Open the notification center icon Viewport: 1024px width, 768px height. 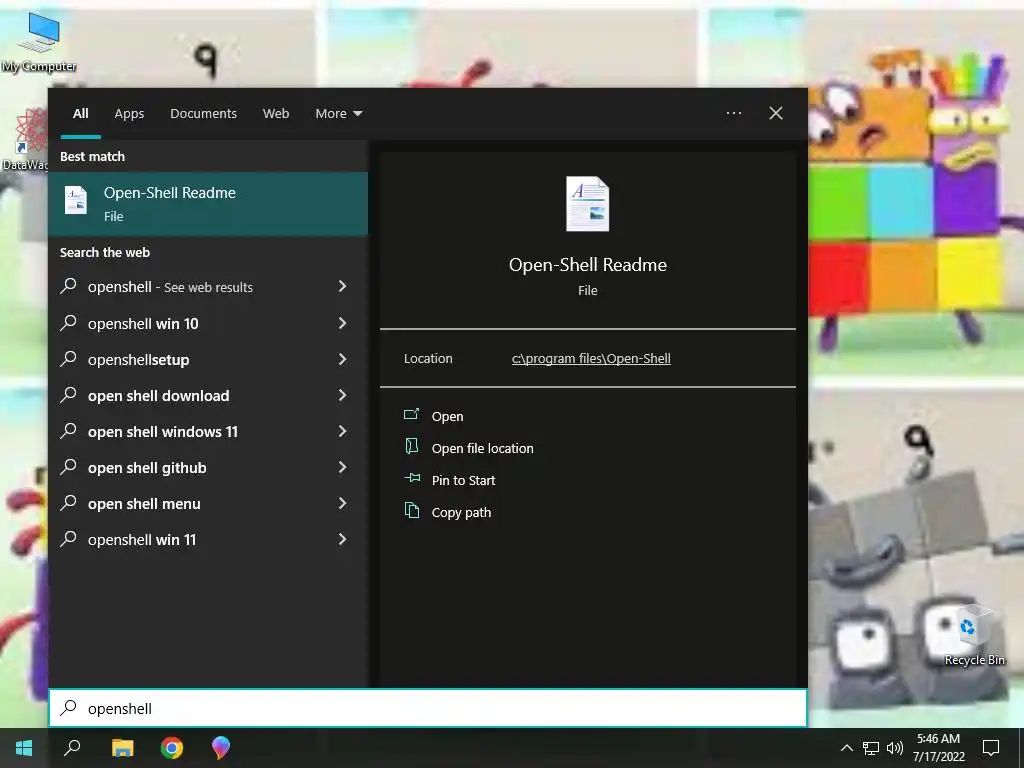point(991,748)
